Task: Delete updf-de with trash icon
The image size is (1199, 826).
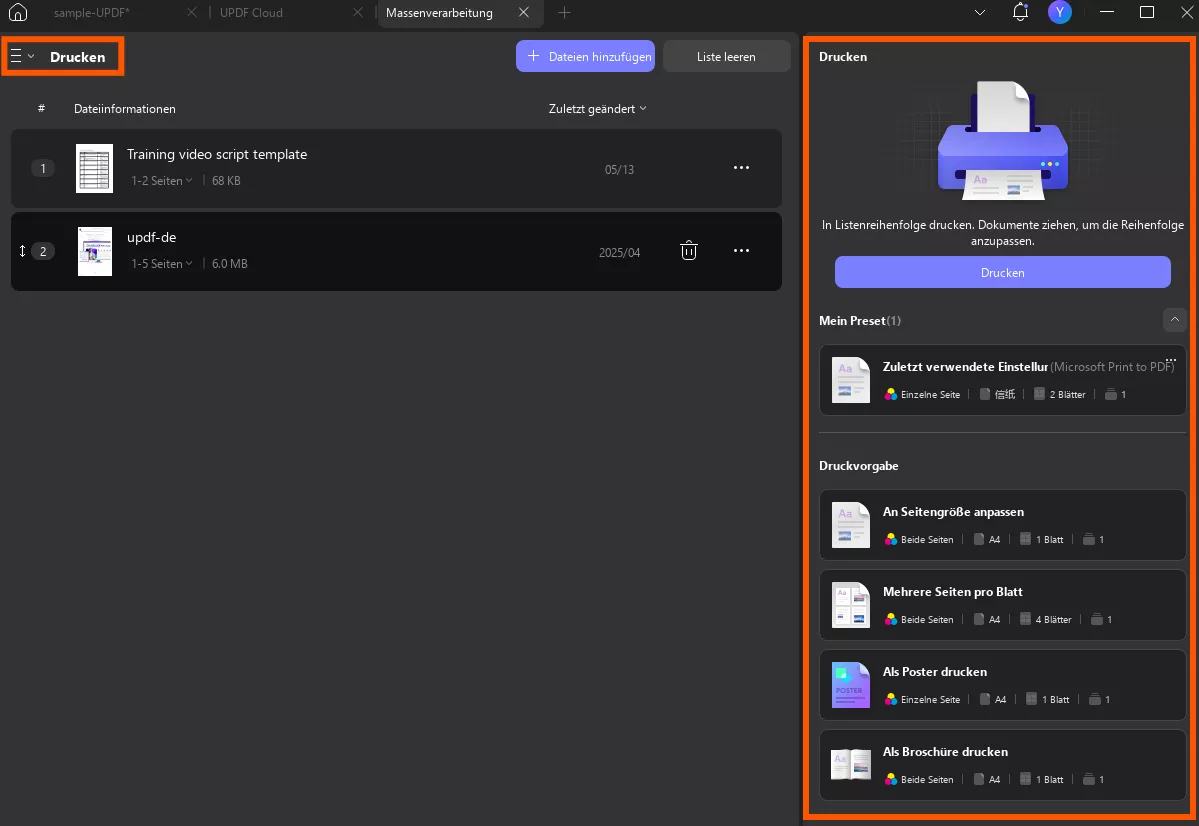Action: pyautogui.click(x=689, y=251)
